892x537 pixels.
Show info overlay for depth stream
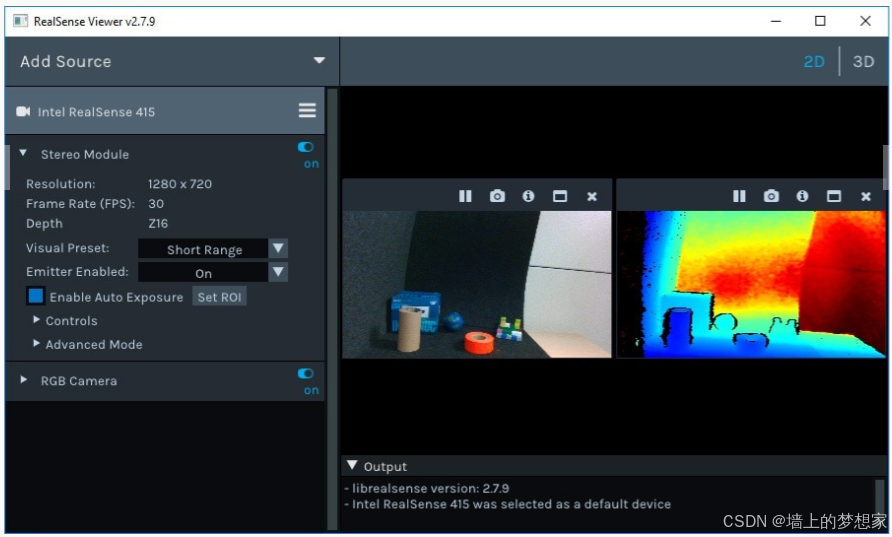pos(802,196)
